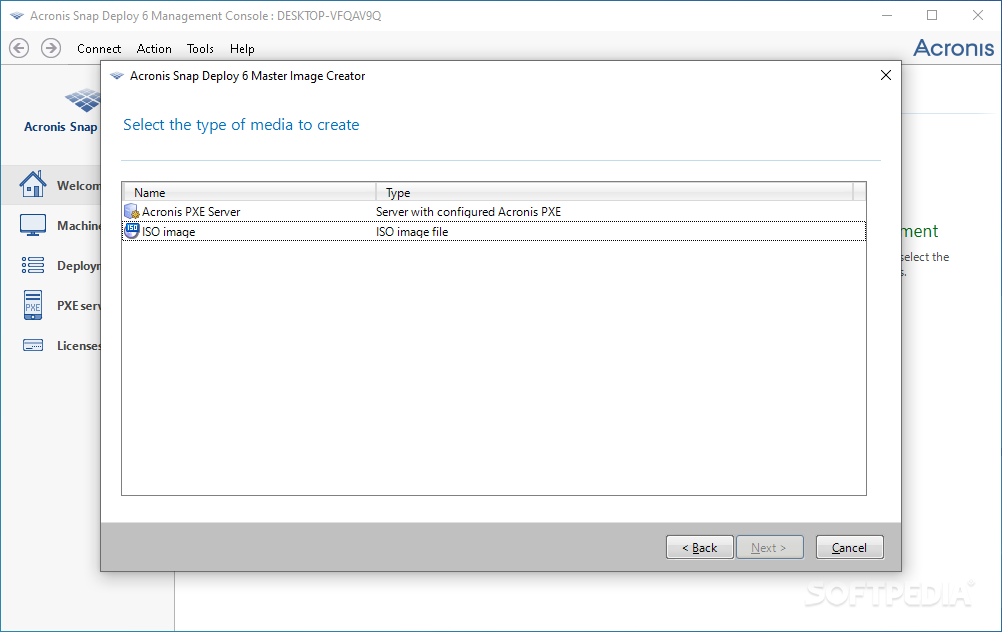
Task: Click the 'ISO image file' type cell
Action: pyautogui.click(x=412, y=231)
